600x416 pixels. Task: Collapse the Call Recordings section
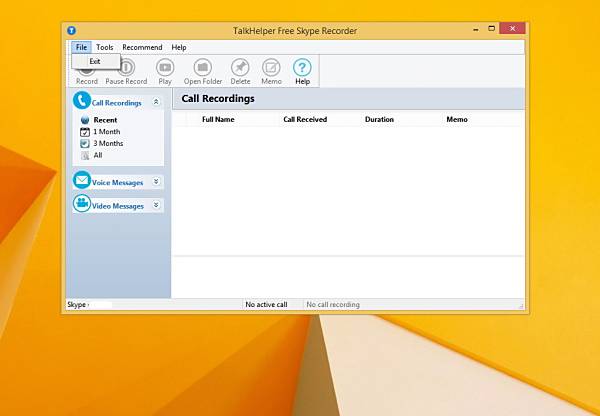click(x=156, y=102)
